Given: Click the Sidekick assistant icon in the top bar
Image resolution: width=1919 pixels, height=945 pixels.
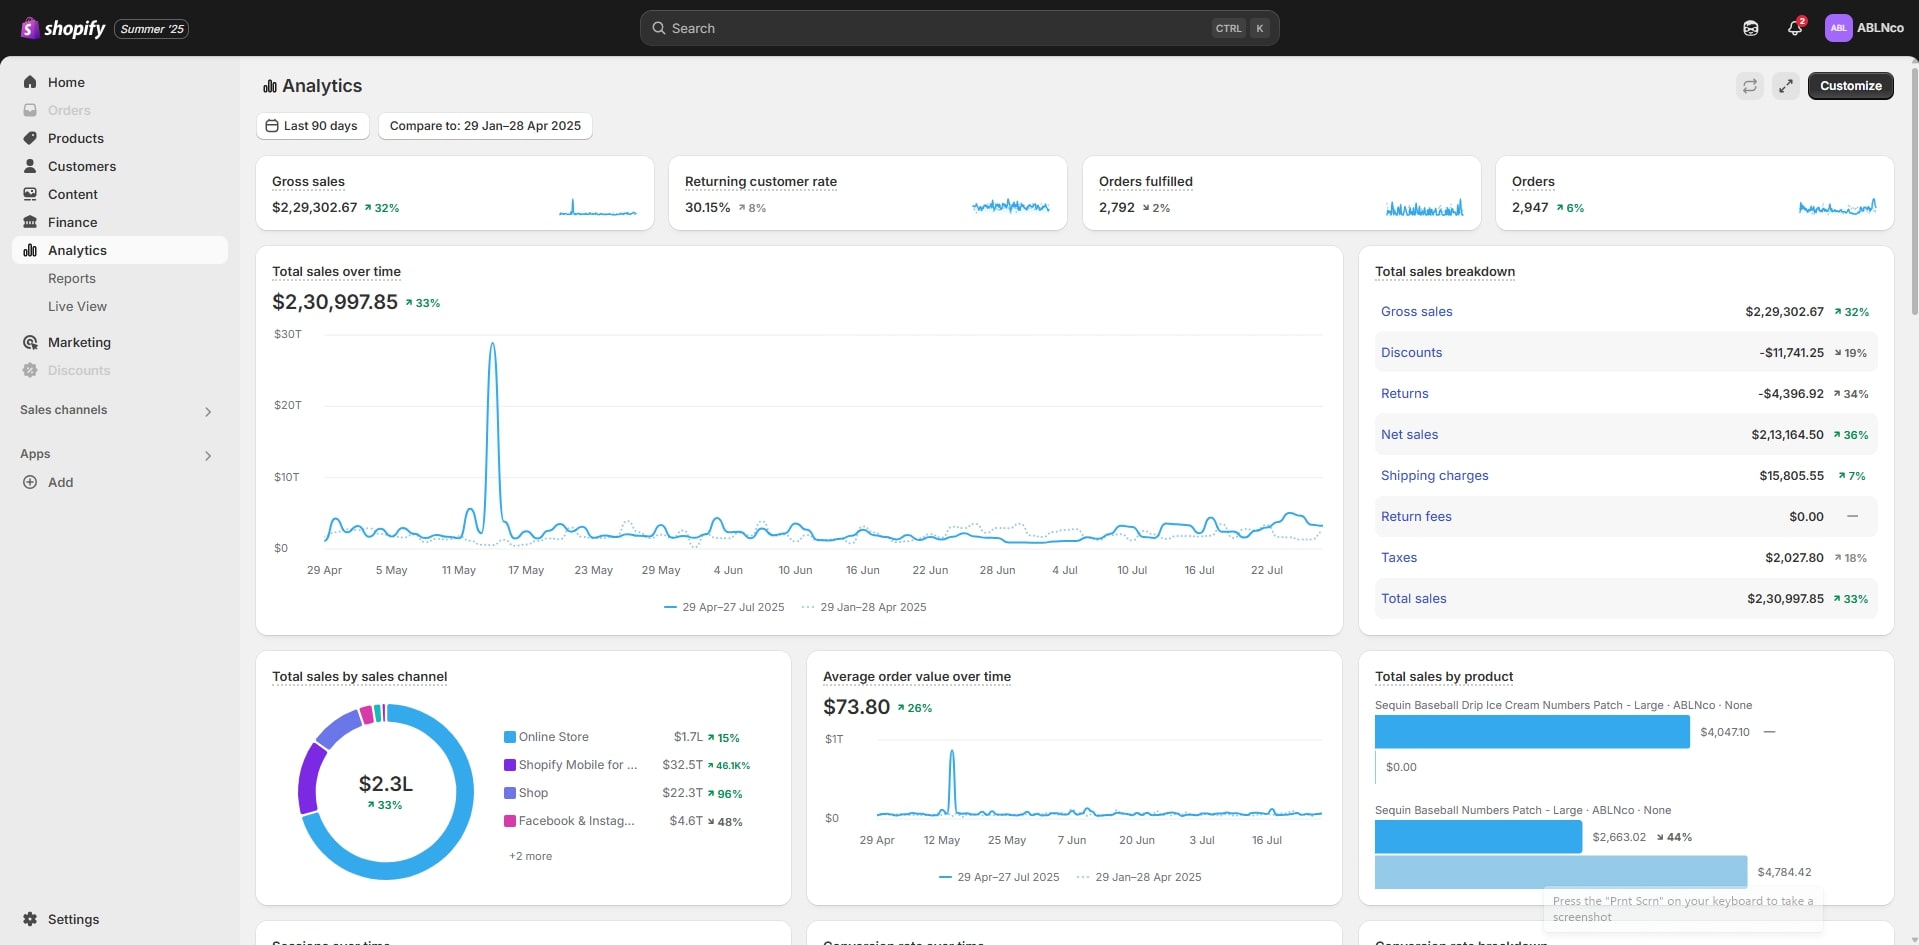Looking at the screenshot, I should (x=1750, y=28).
